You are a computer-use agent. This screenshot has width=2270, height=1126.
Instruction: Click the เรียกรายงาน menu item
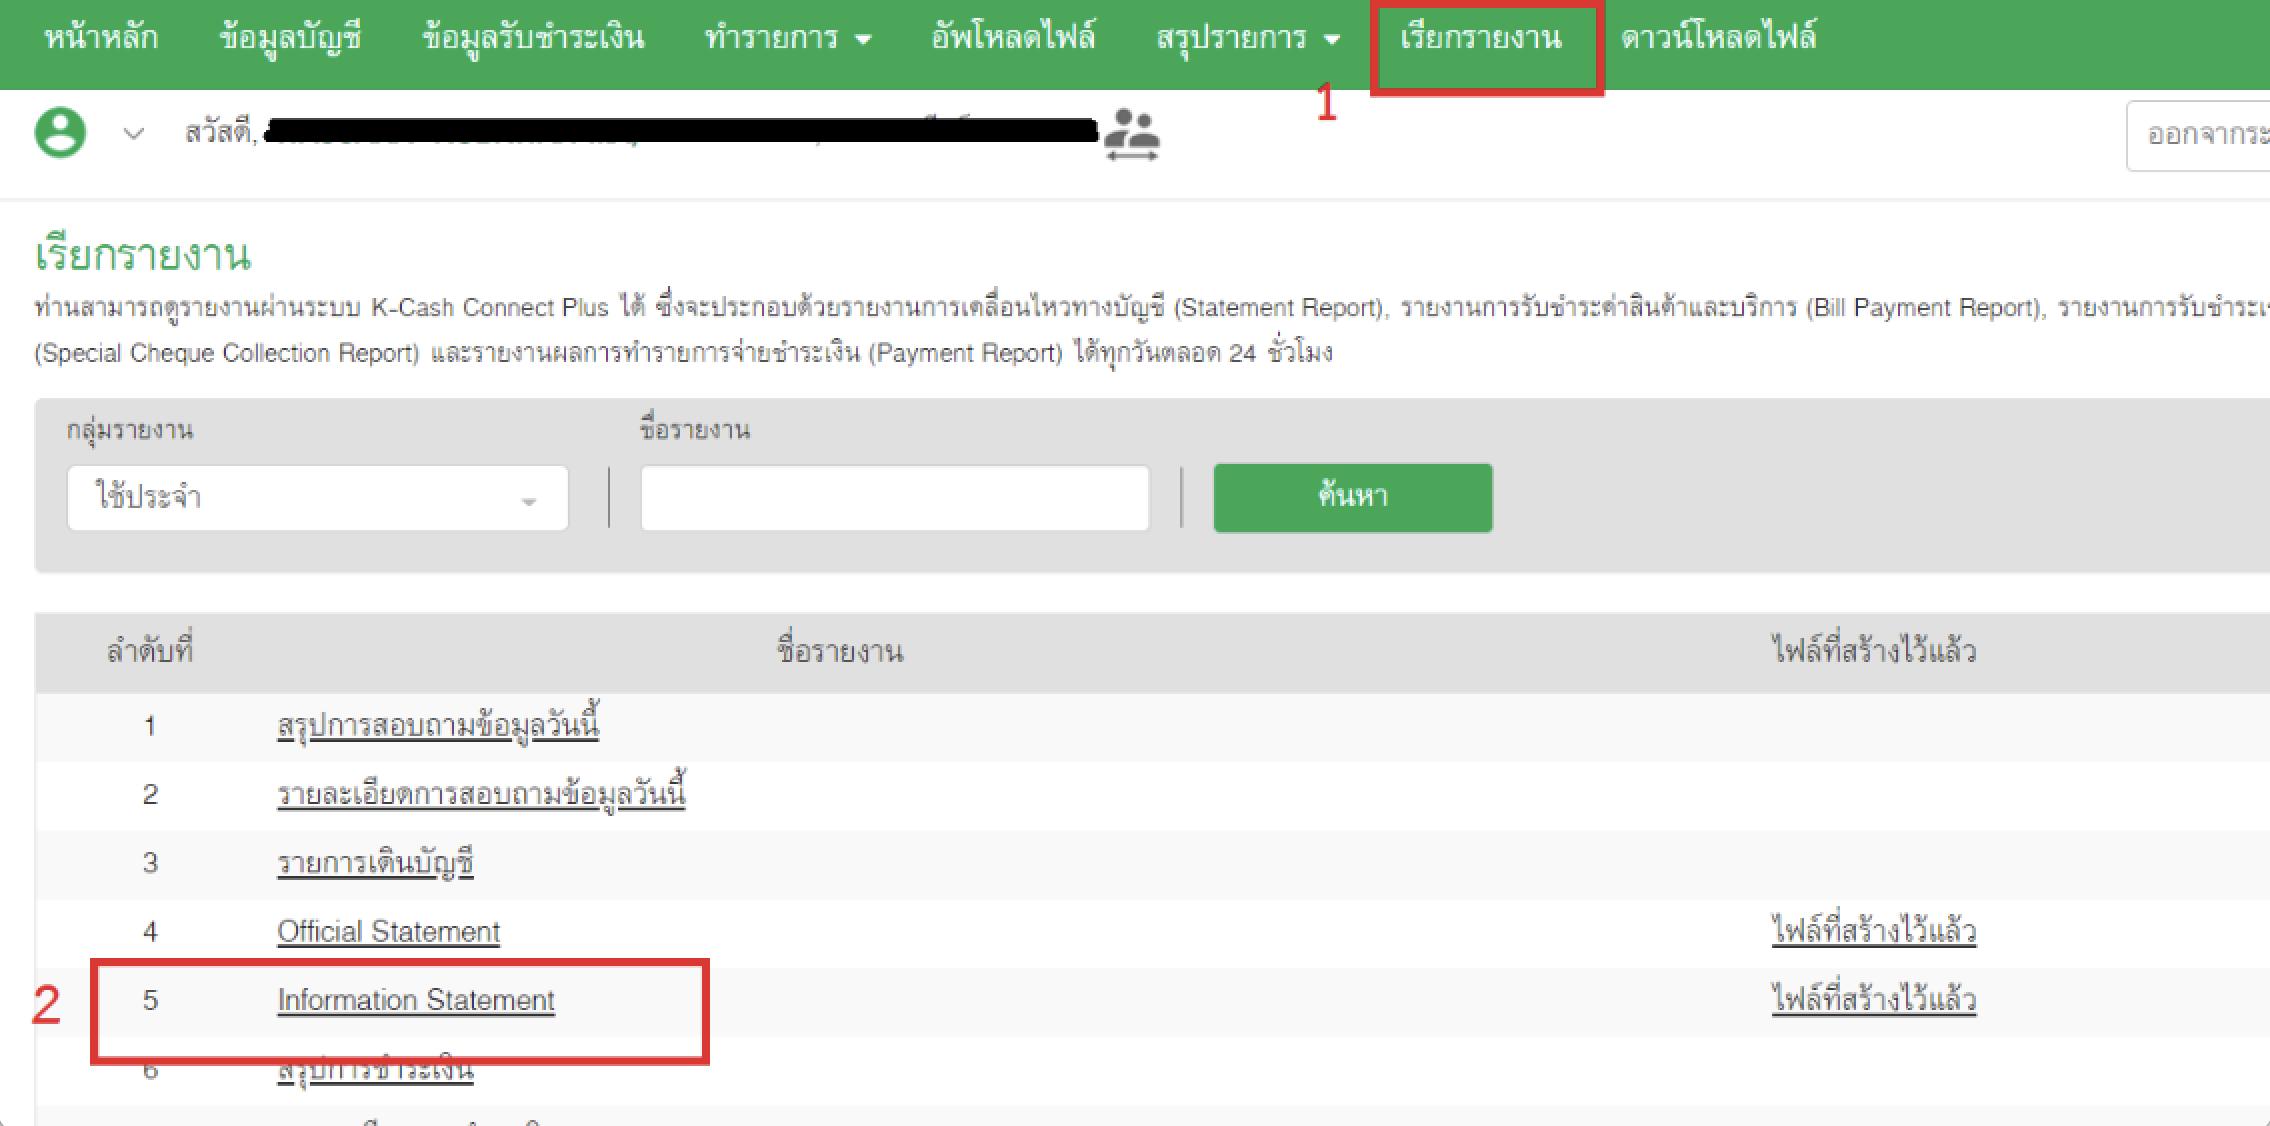(x=1481, y=38)
